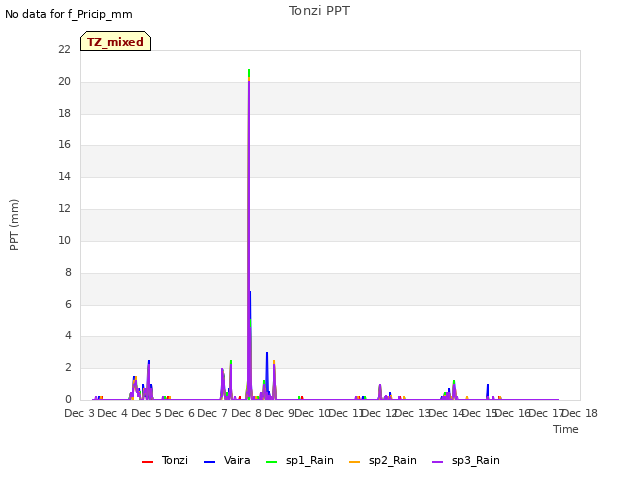Click the blue Vaira legend color marker
Screen dimensions: 640x480
click(x=209, y=462)
